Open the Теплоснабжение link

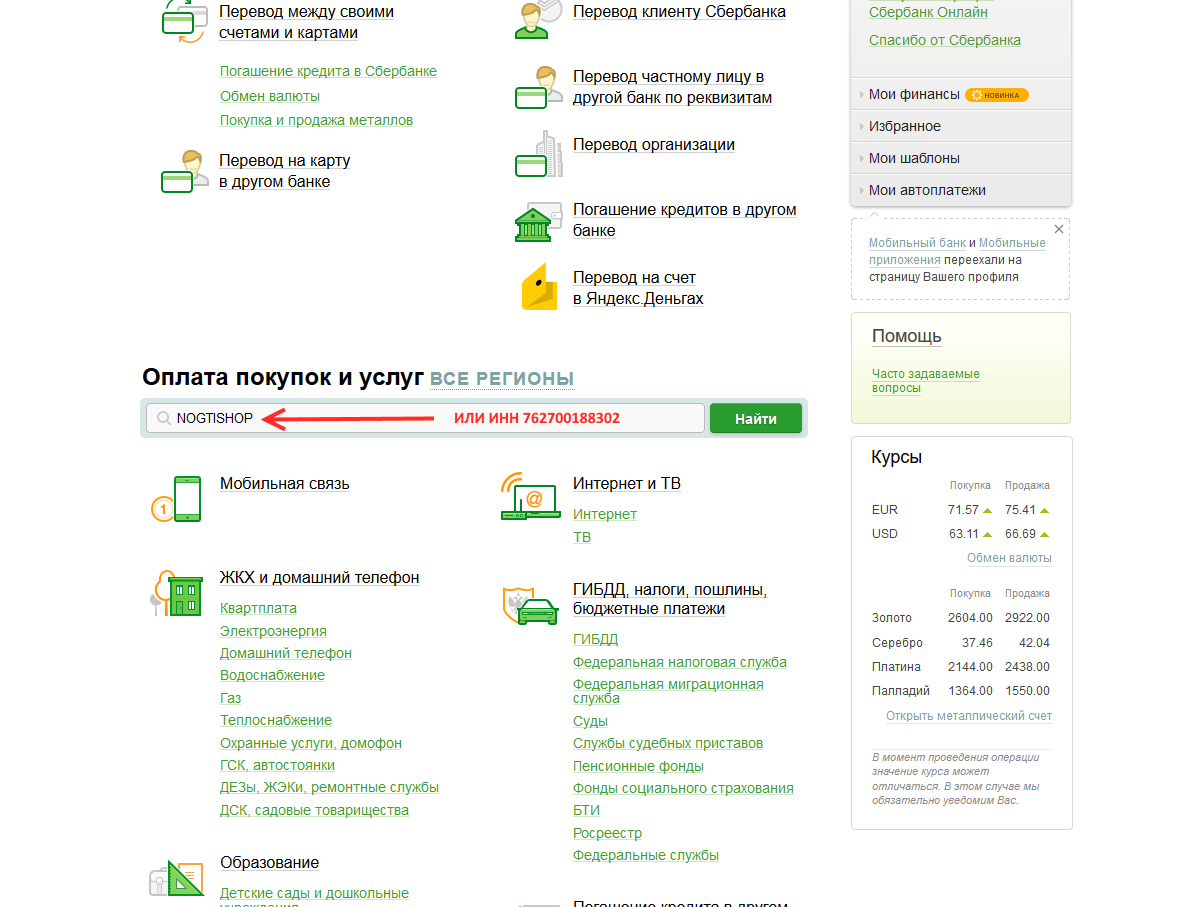[x=276, y=720]
